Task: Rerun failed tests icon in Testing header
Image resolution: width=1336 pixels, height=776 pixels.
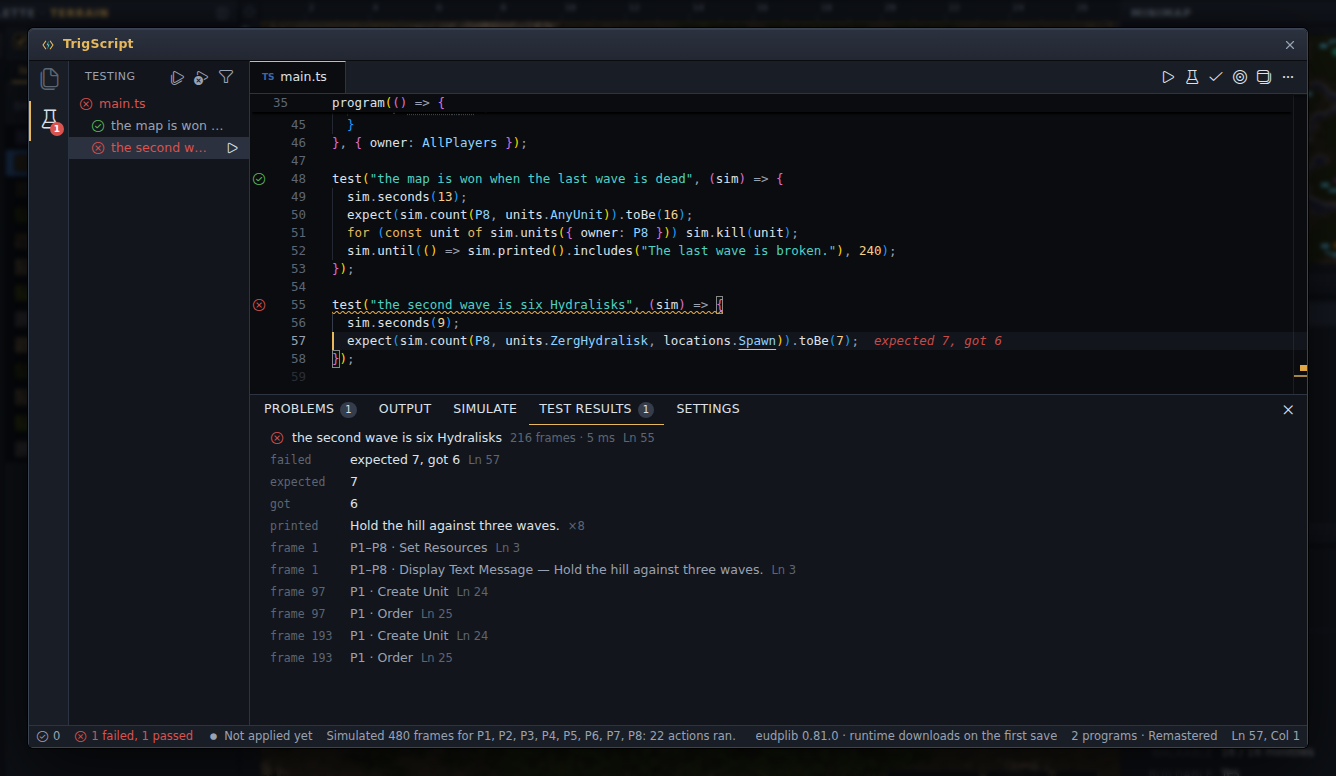Action: coord(201,77)
